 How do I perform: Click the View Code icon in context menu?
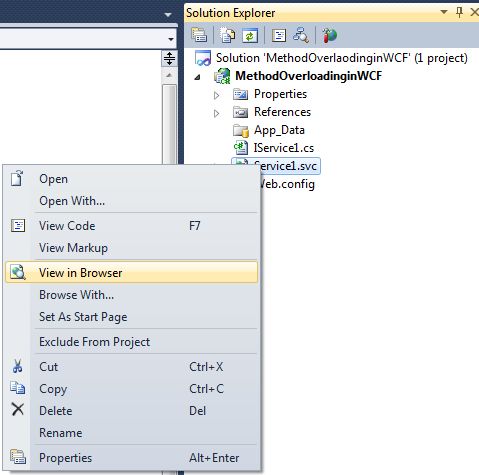pos(18,226)
